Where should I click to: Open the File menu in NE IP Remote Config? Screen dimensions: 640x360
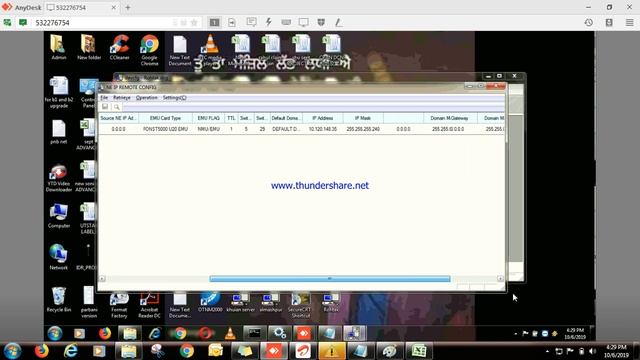click(x=104, y=98)
